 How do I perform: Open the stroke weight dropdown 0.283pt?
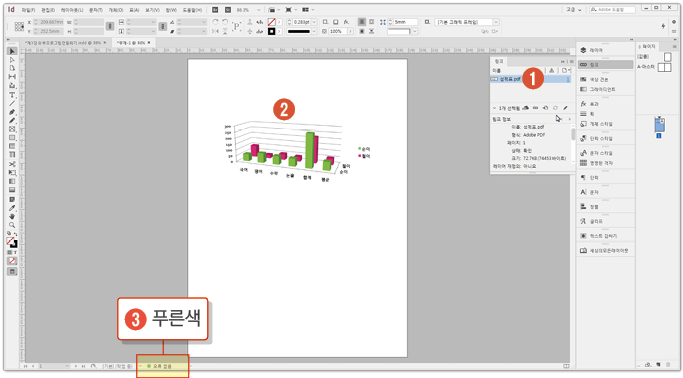(x=314, y=22)
